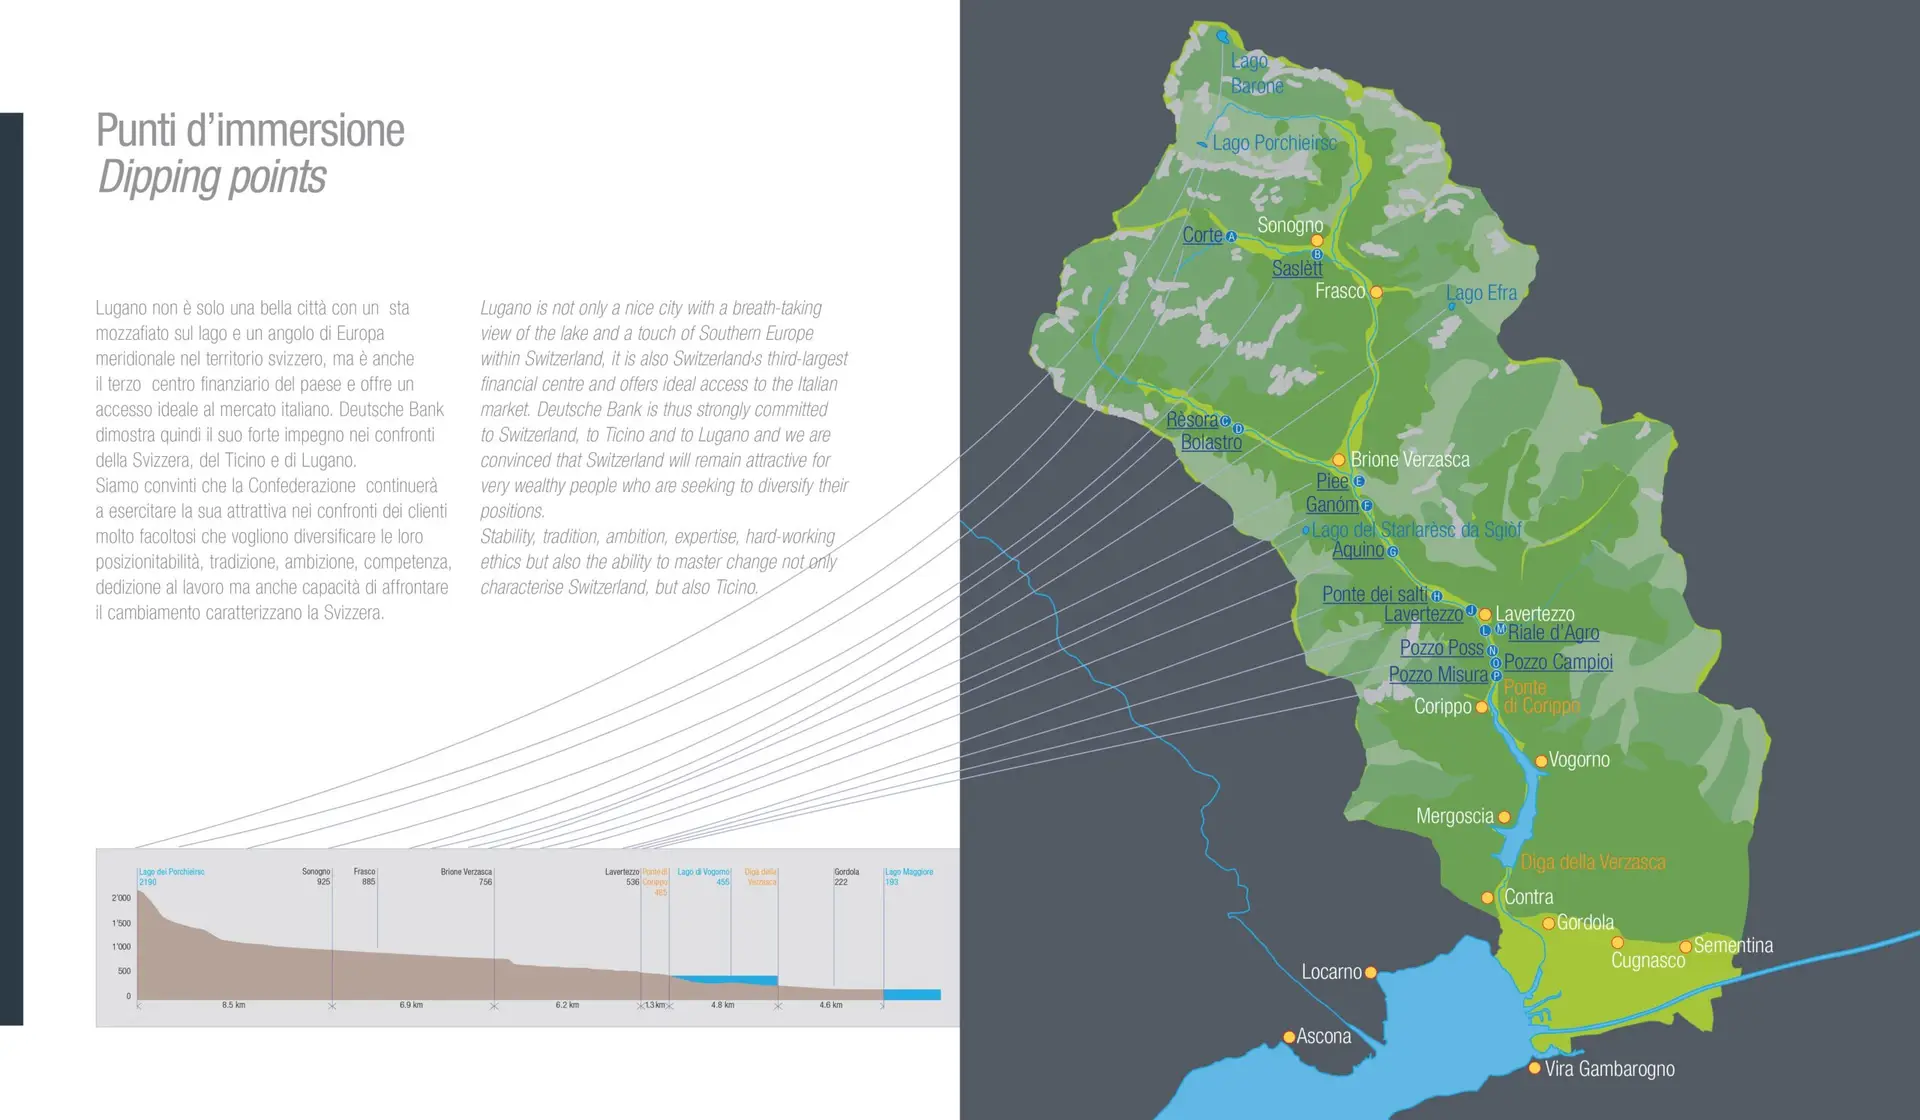
Task: Click marker G next to Aquino
Action: (1393, 551)
